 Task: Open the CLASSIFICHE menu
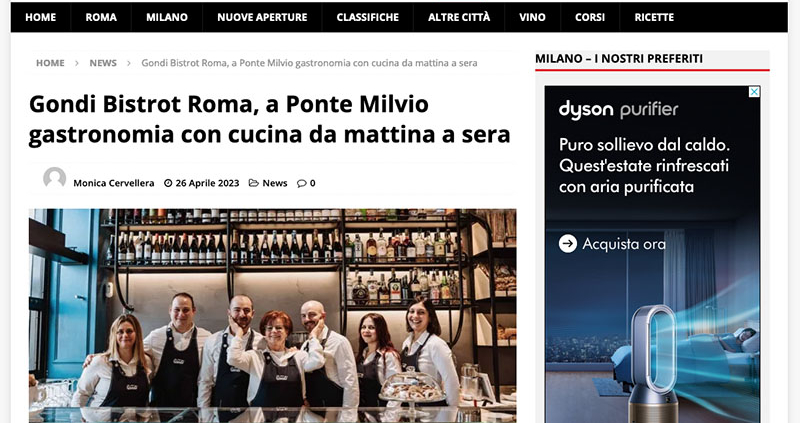coord(368,17)
